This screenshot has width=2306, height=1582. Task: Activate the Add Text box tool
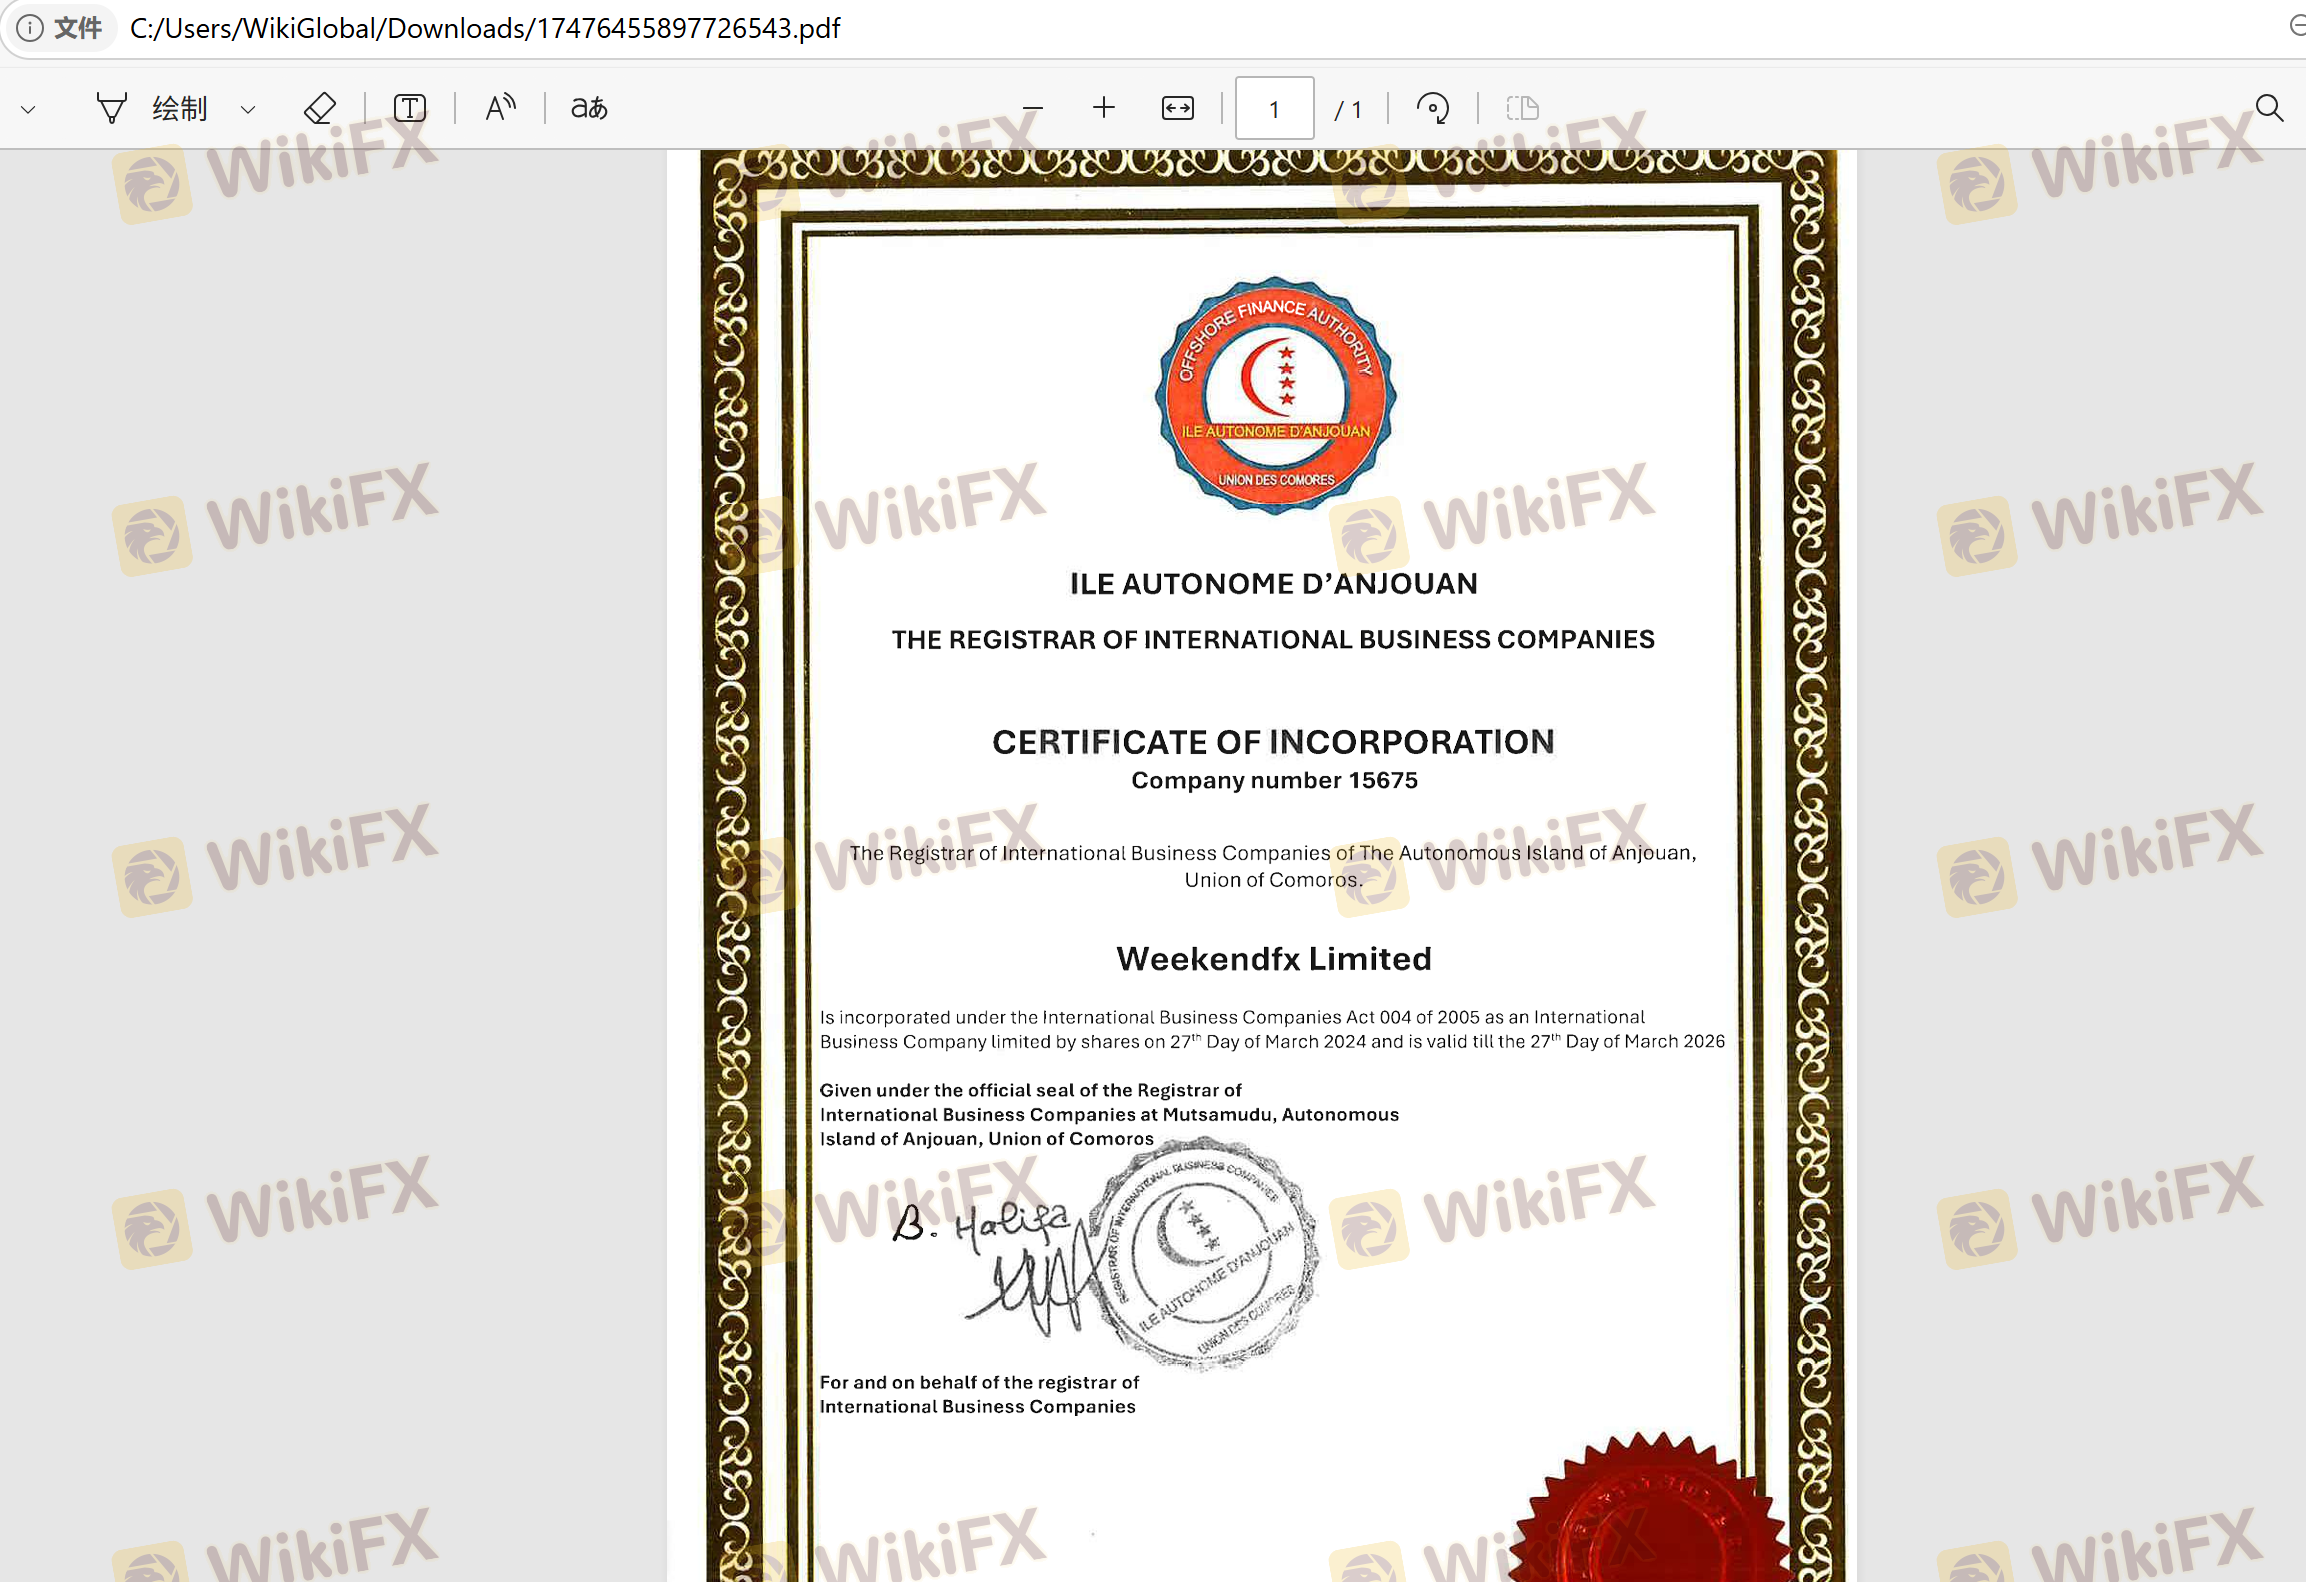410,108
